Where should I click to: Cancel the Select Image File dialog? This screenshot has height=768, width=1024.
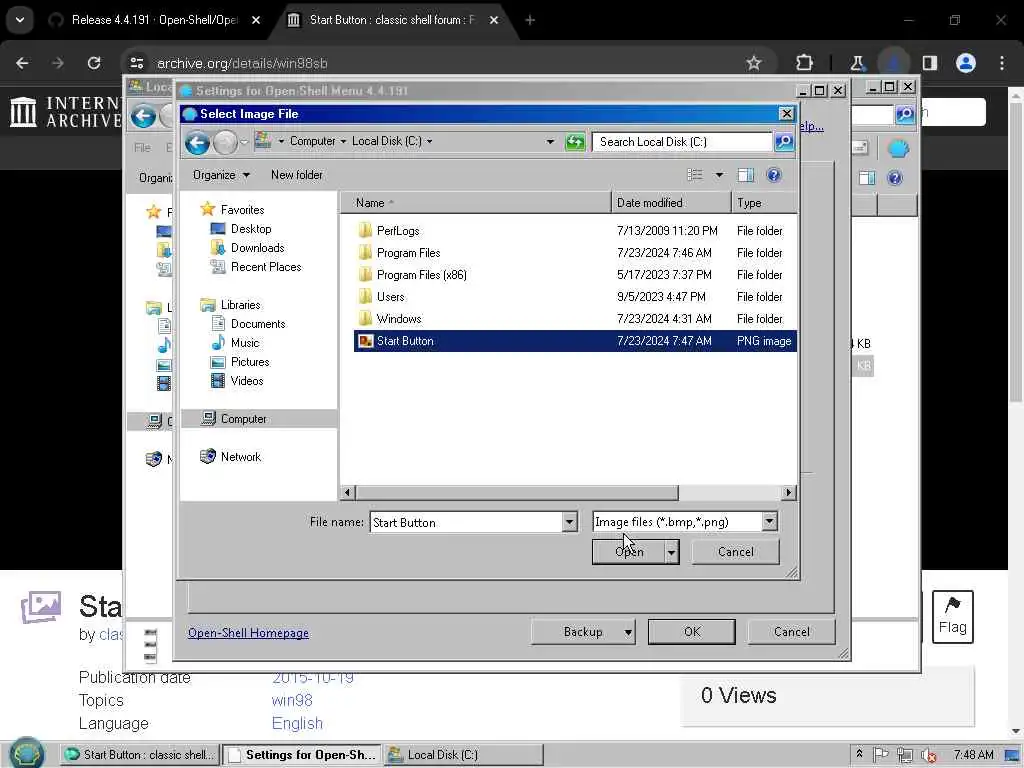[735, 552]
